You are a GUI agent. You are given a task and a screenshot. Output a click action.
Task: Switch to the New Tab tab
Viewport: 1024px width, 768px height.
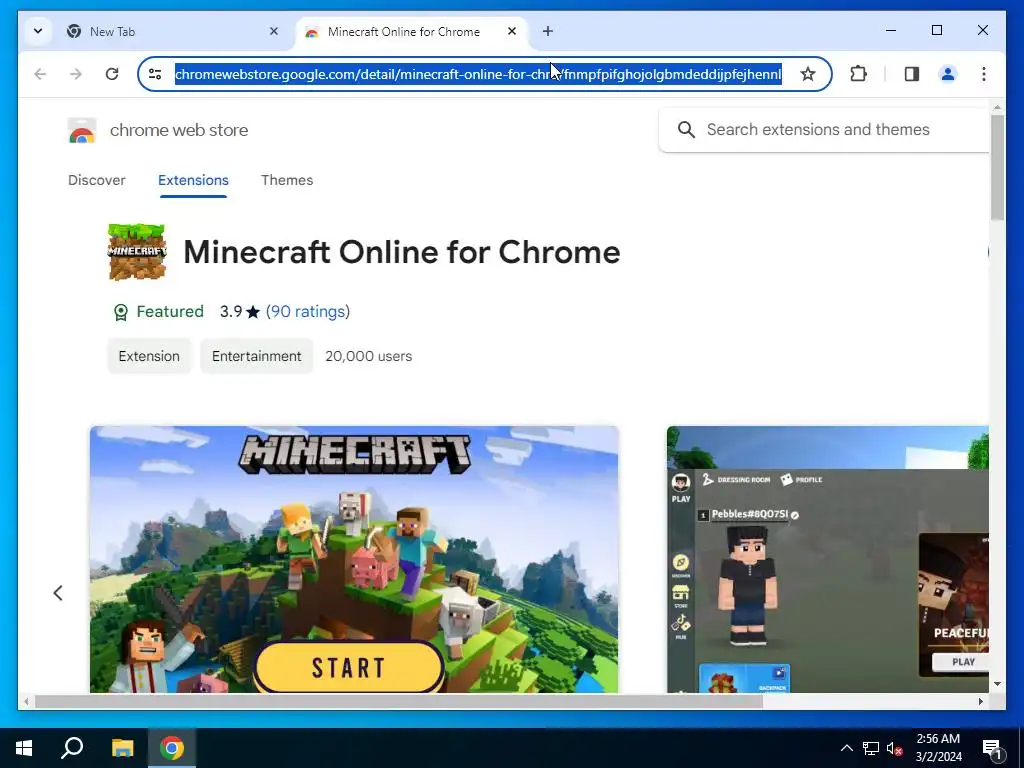[172, 31]
